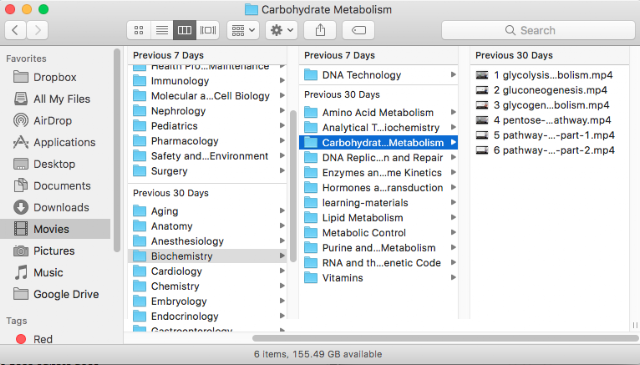Image resolution: width=640 pixels, height=365 pixels.
Task: Open Dropbox in the sidebar
Action: click(x=55, y=77)
